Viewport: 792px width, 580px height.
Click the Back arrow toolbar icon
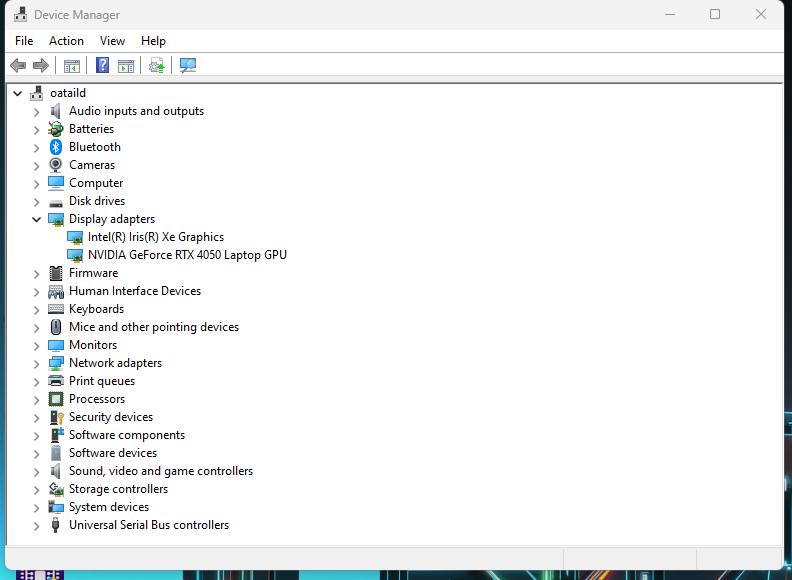[18, 65]
